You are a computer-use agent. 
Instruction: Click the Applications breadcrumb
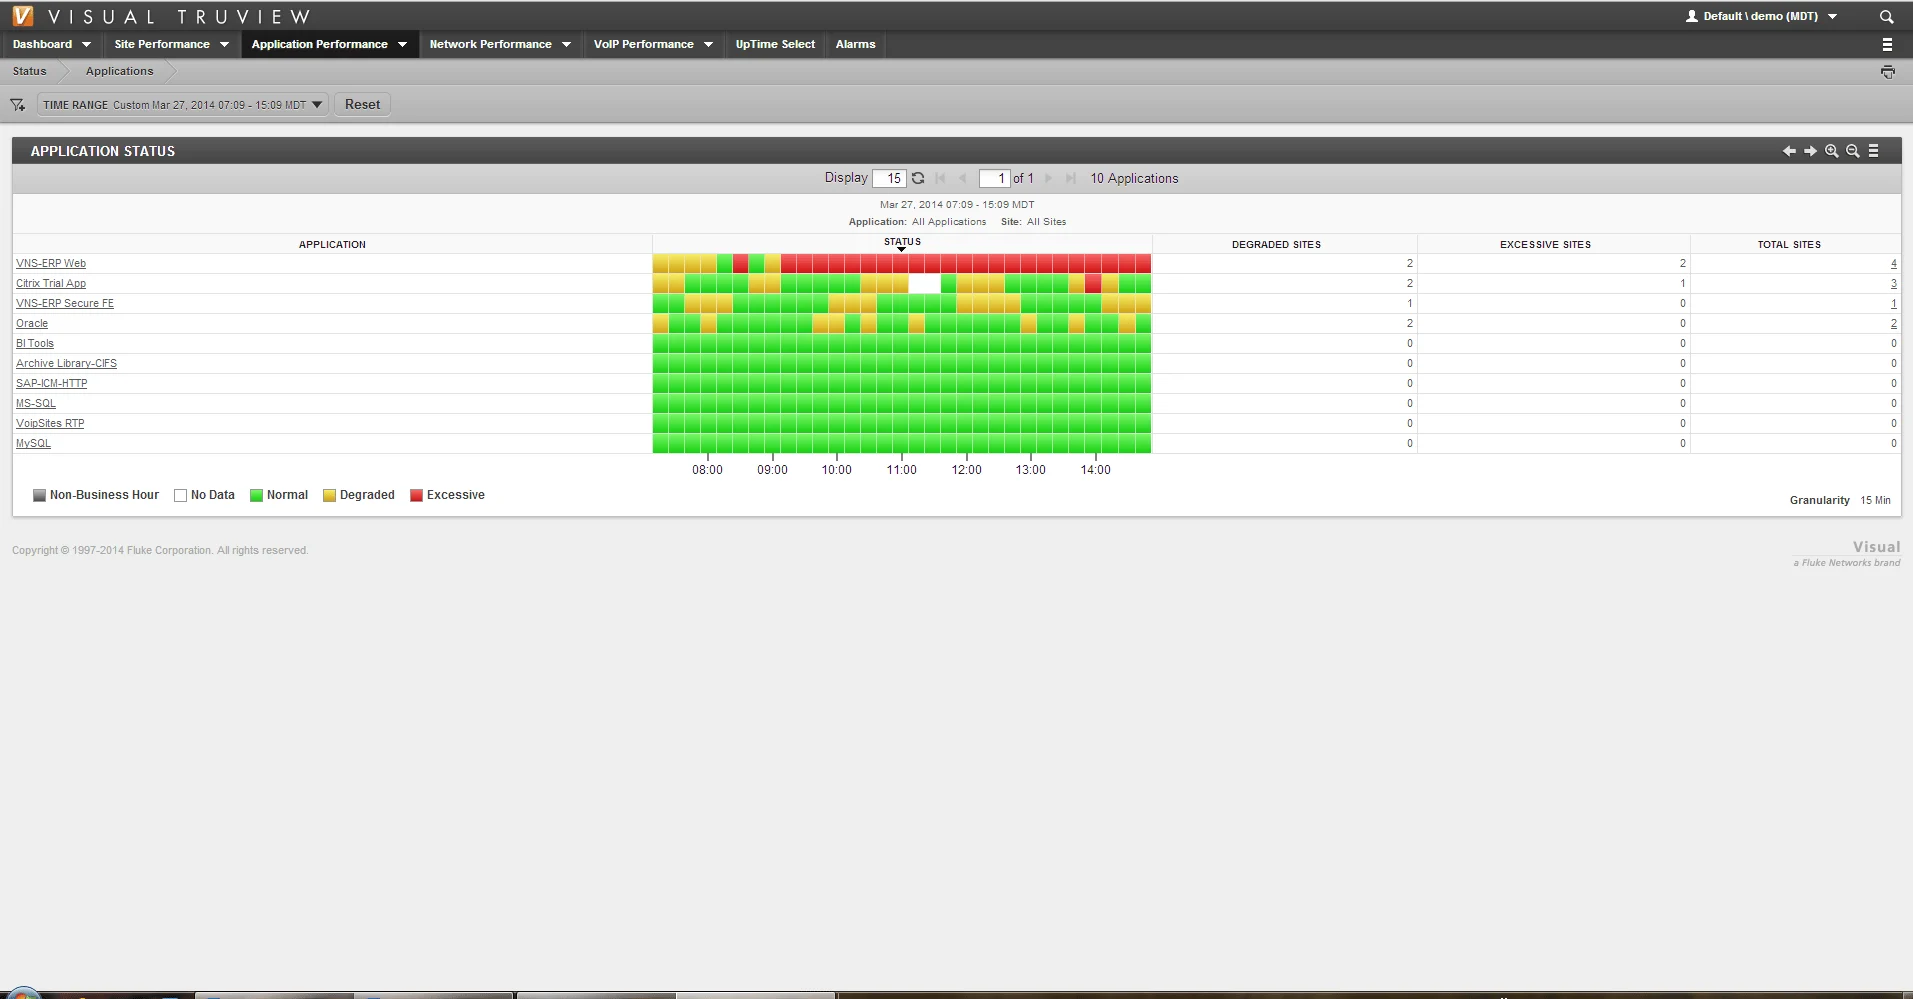point(119,71)
